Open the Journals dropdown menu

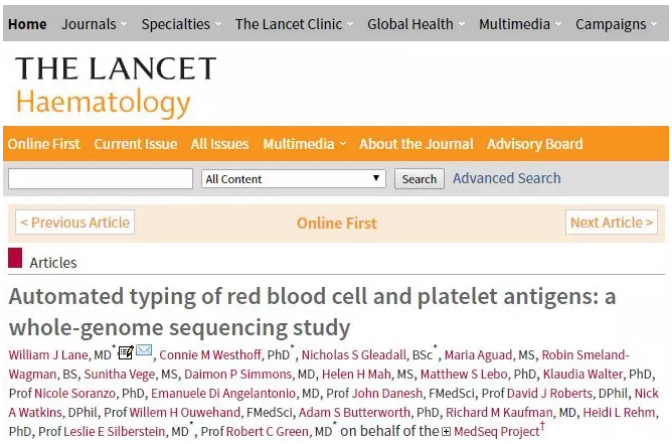pyautogui.click(x=95, y=24)
